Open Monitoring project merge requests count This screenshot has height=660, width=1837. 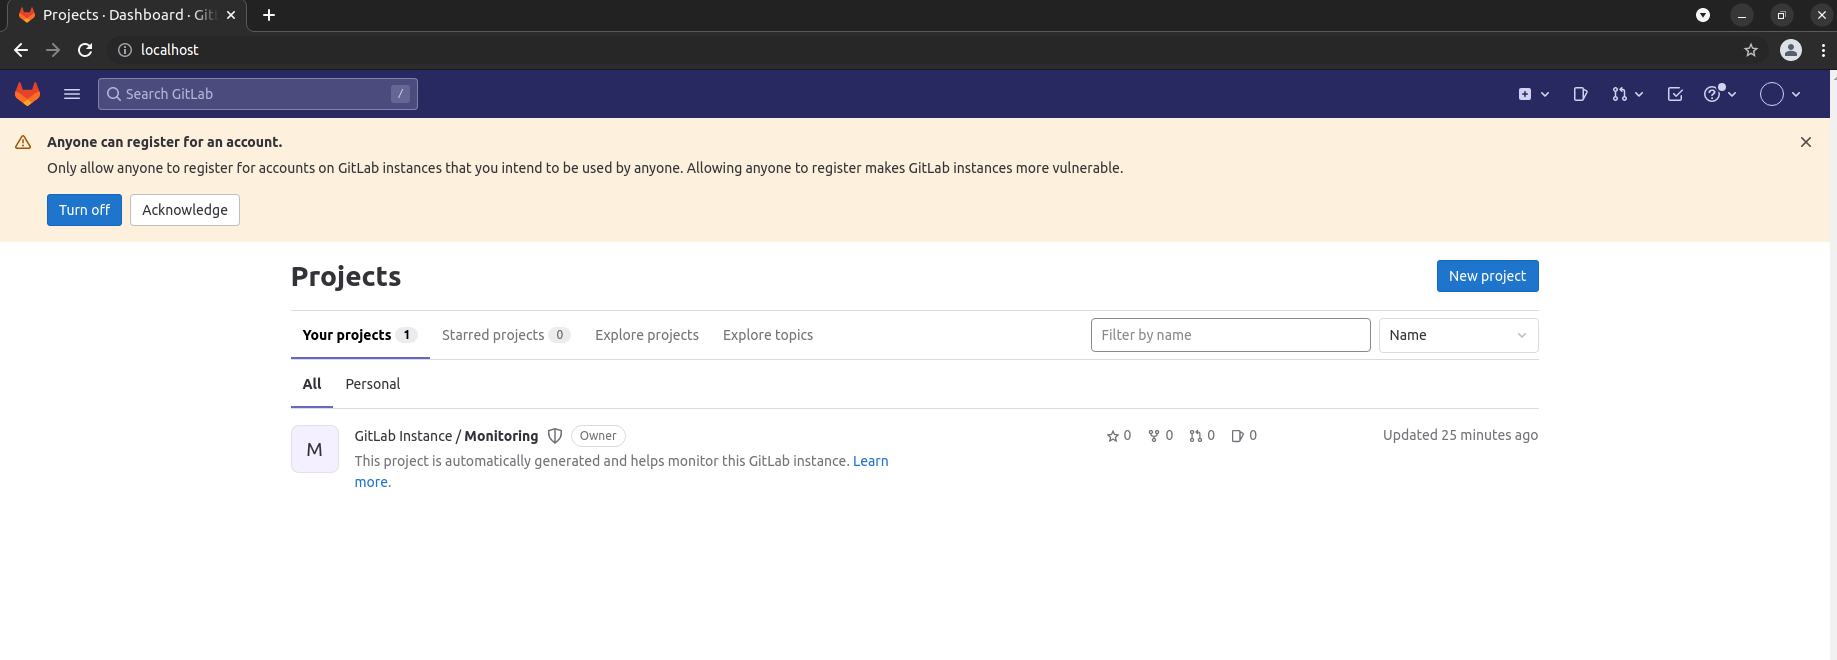[x=1202, y=436]
